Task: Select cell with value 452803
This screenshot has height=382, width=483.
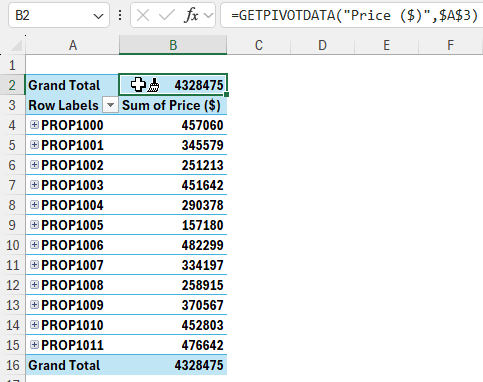Action: (173, 325)
